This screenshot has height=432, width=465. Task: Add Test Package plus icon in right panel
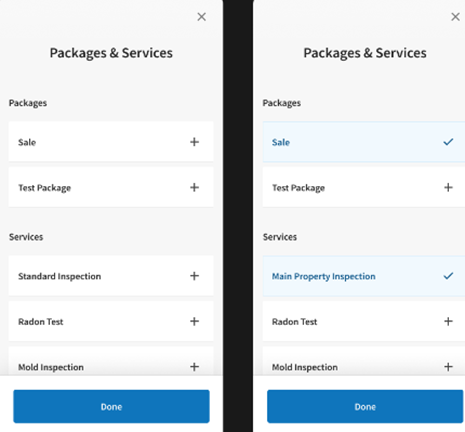pyautogui.click(x=448, y=187)
